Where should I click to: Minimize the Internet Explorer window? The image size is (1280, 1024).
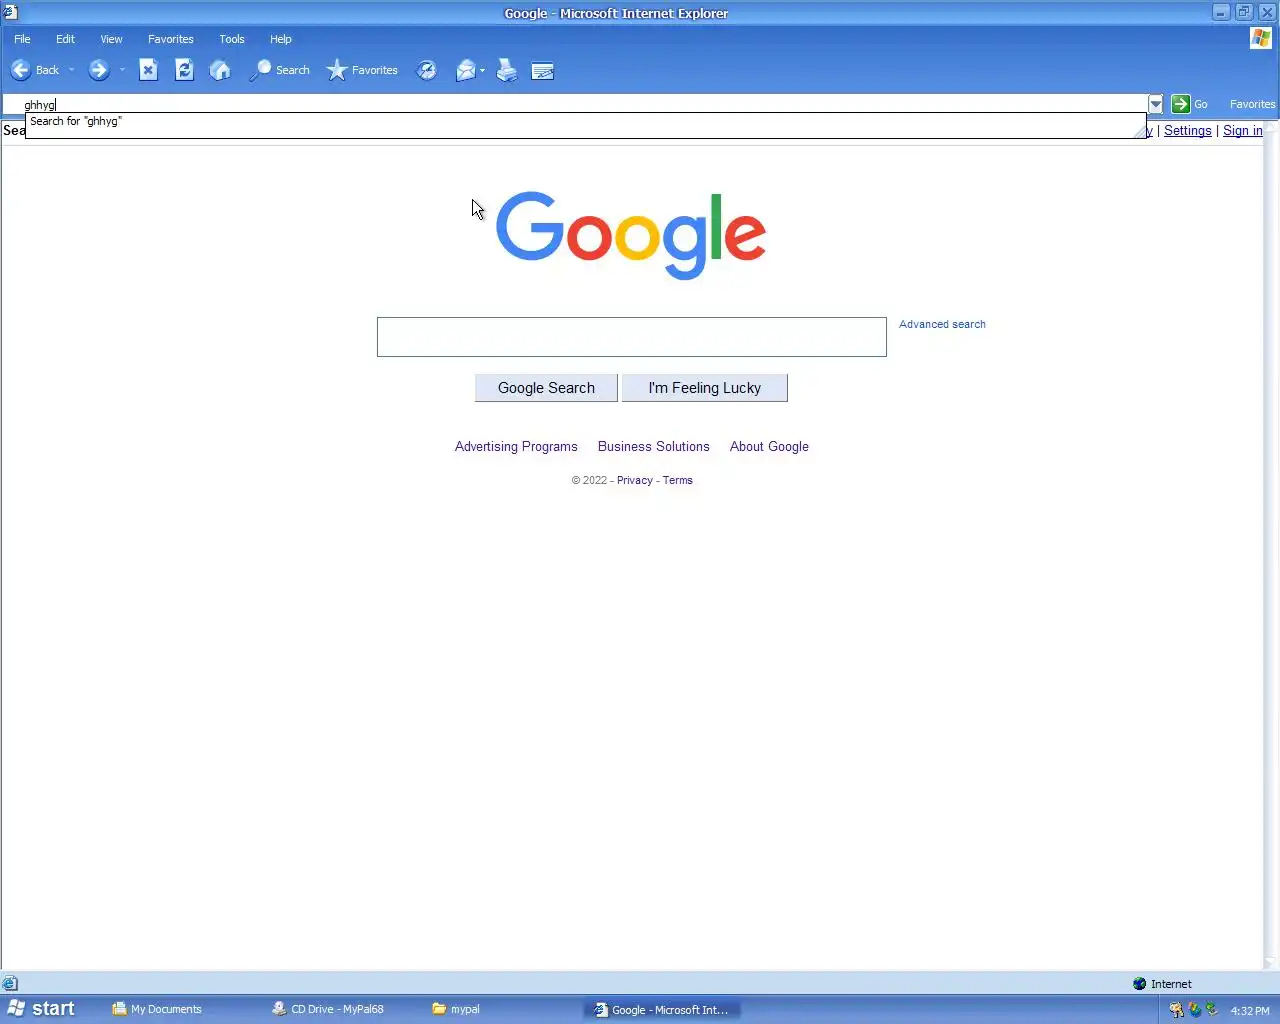pos(1221,12)
